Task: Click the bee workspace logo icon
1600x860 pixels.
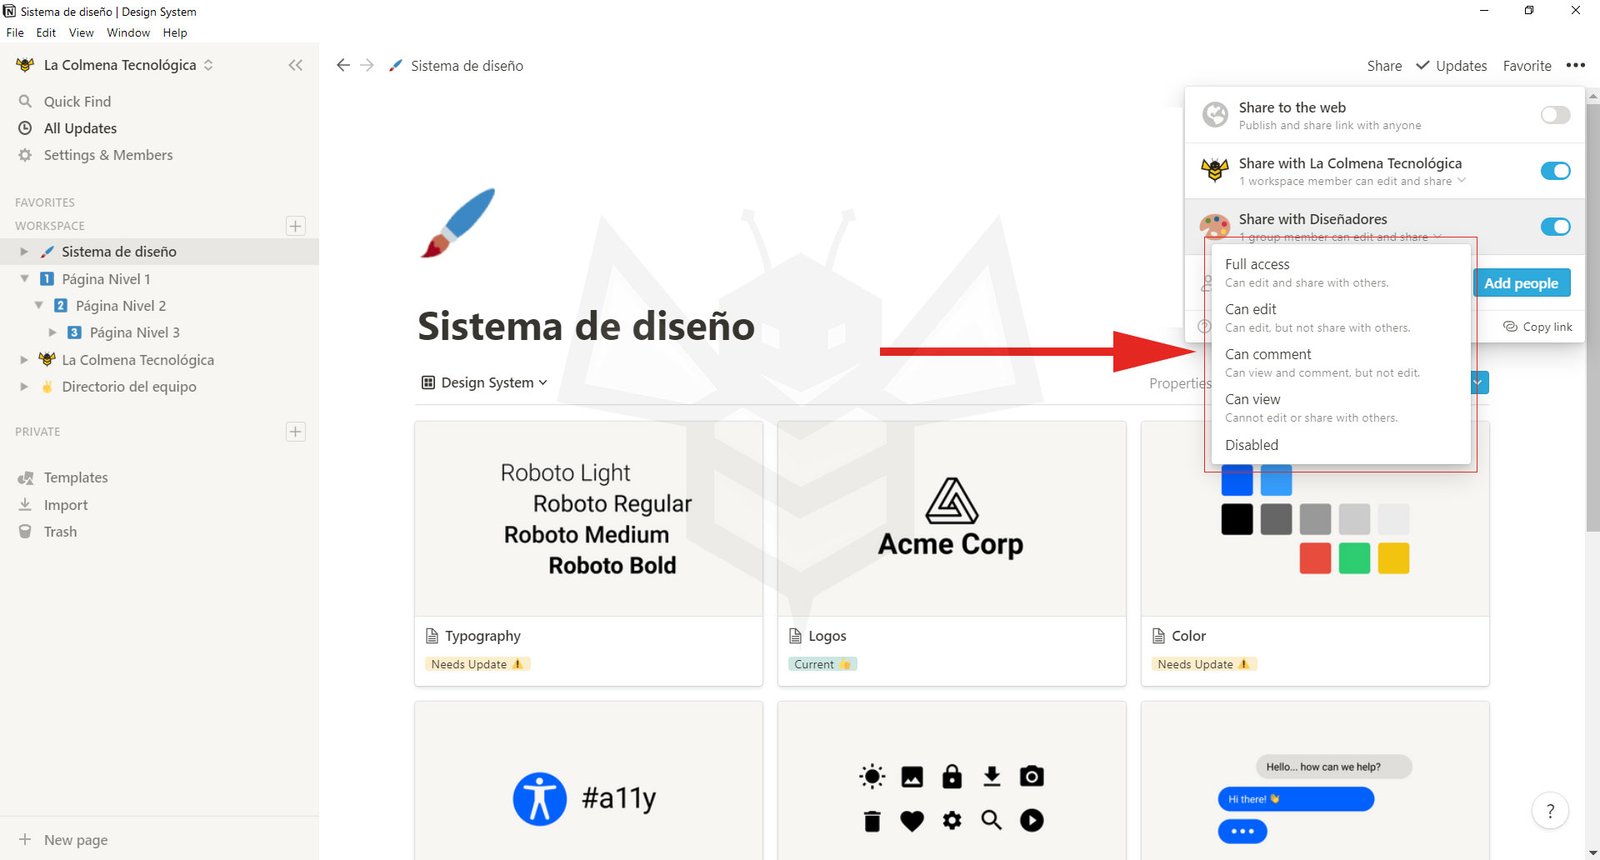Action: tap(26, 65)
